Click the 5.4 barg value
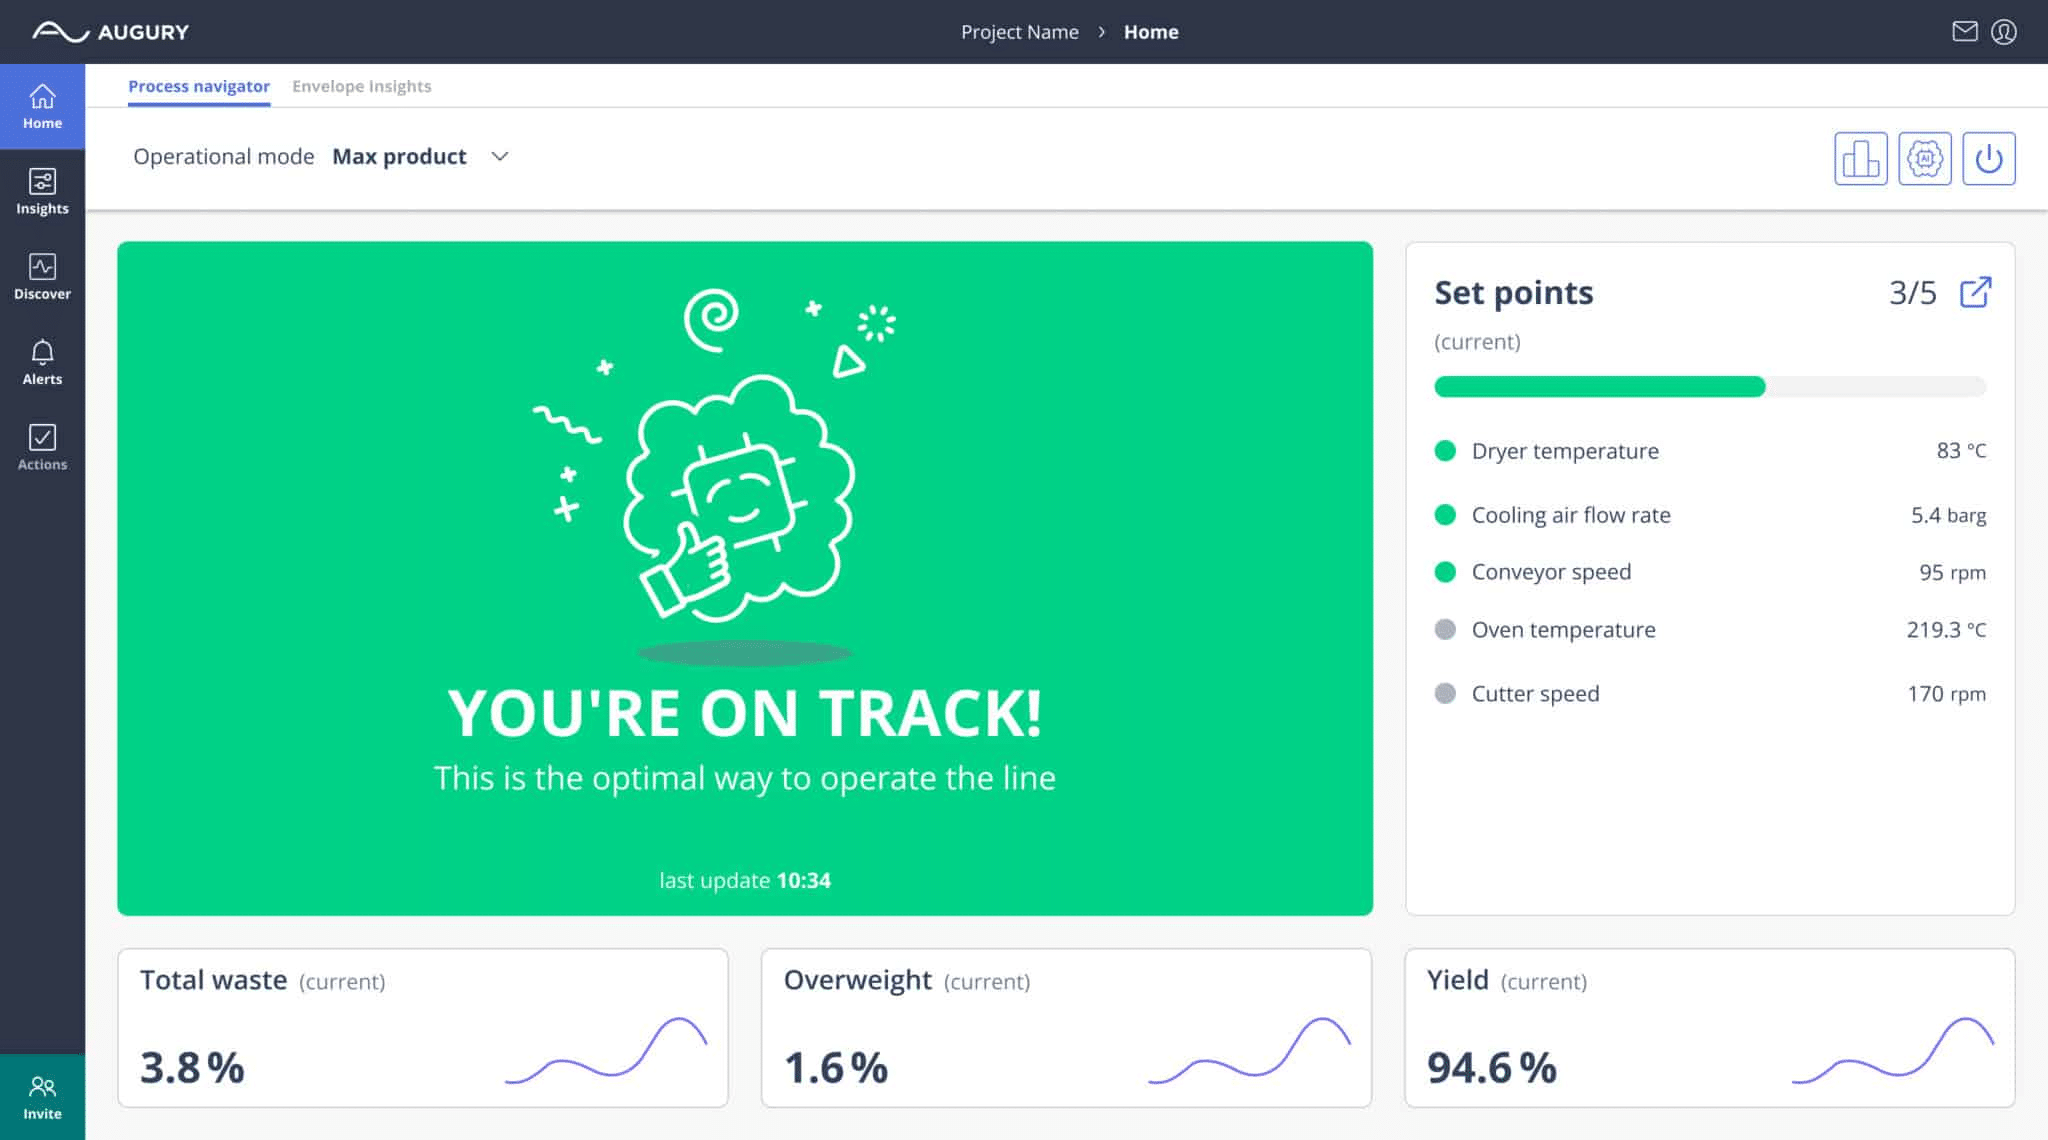The width and height of the screenshot is (2048, 1140). pyautogui.click(x=1948, y=515)
